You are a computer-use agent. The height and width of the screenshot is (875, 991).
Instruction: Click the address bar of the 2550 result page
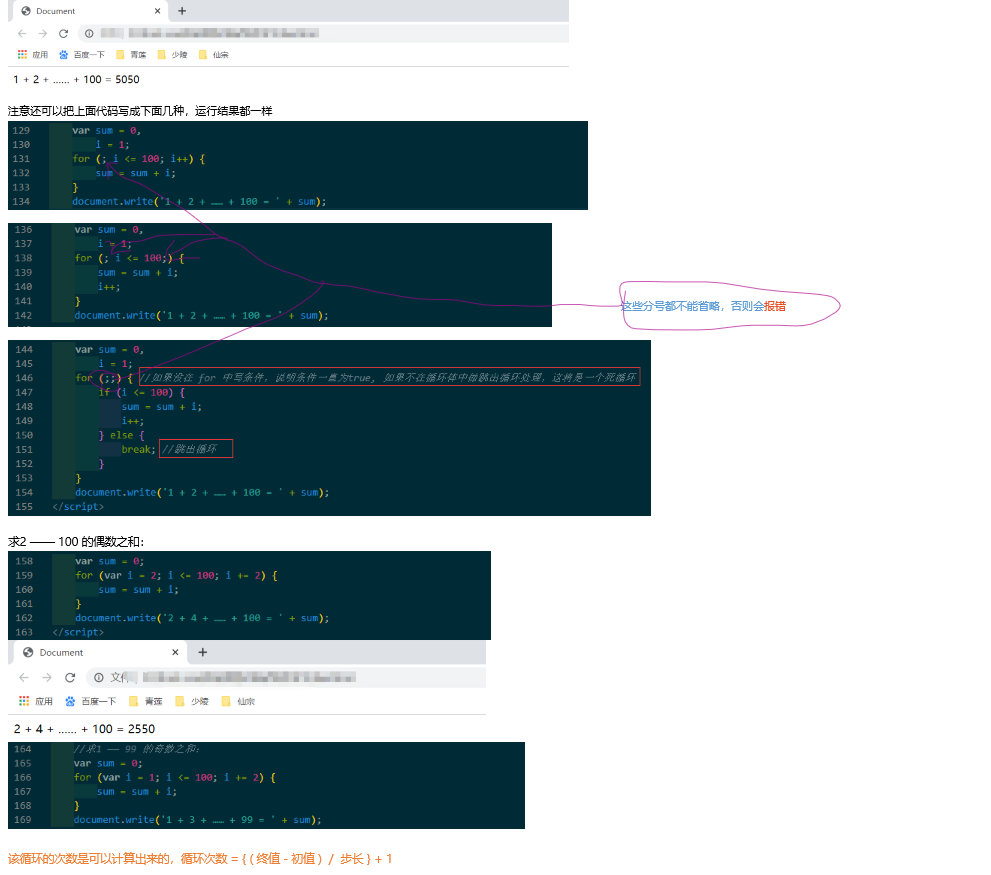click(x=286, y=678)
